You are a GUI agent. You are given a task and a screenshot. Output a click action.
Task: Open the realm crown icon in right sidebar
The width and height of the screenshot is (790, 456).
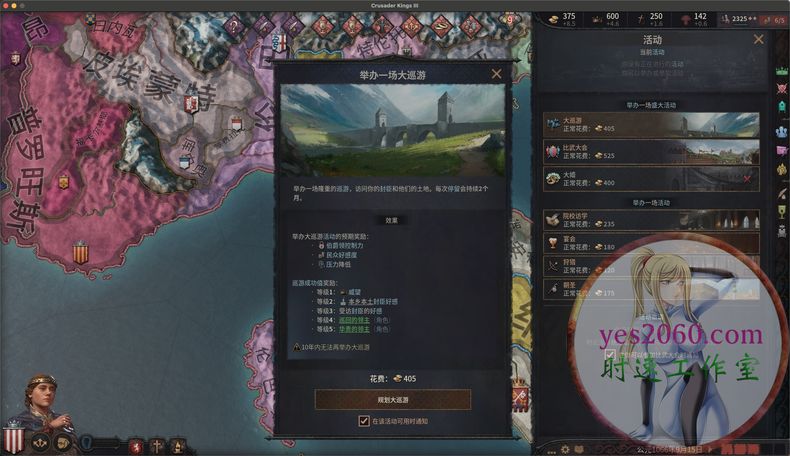781,72
